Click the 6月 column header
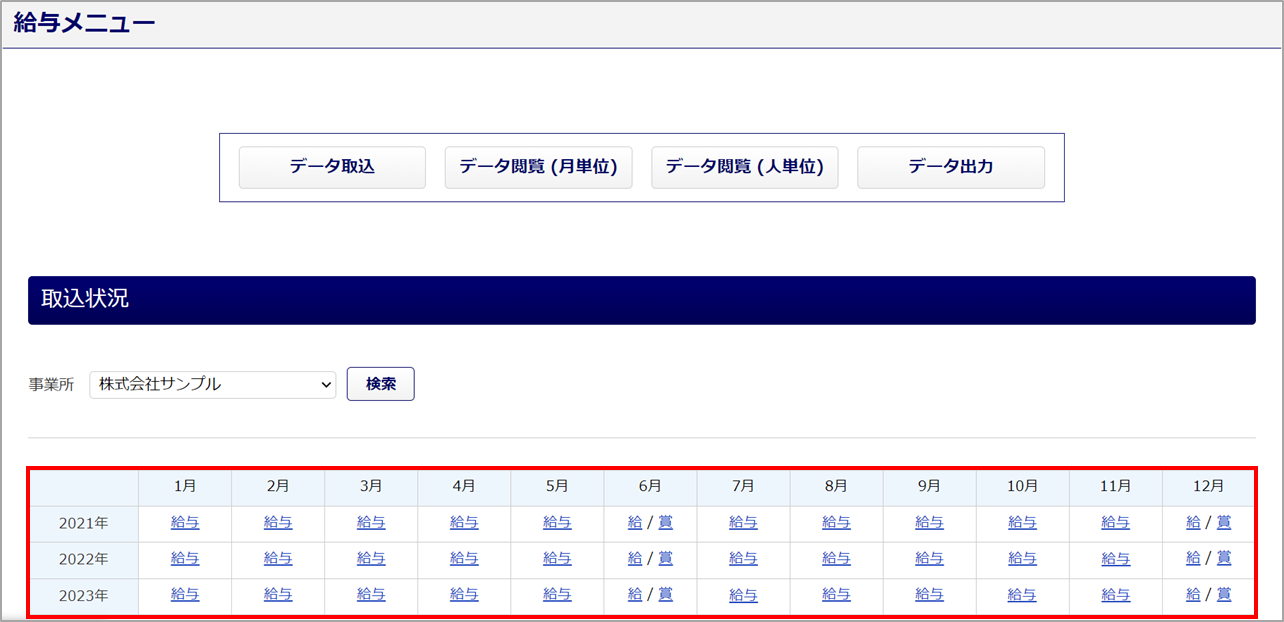1284x622 pixels. click(x=650, y=487)
